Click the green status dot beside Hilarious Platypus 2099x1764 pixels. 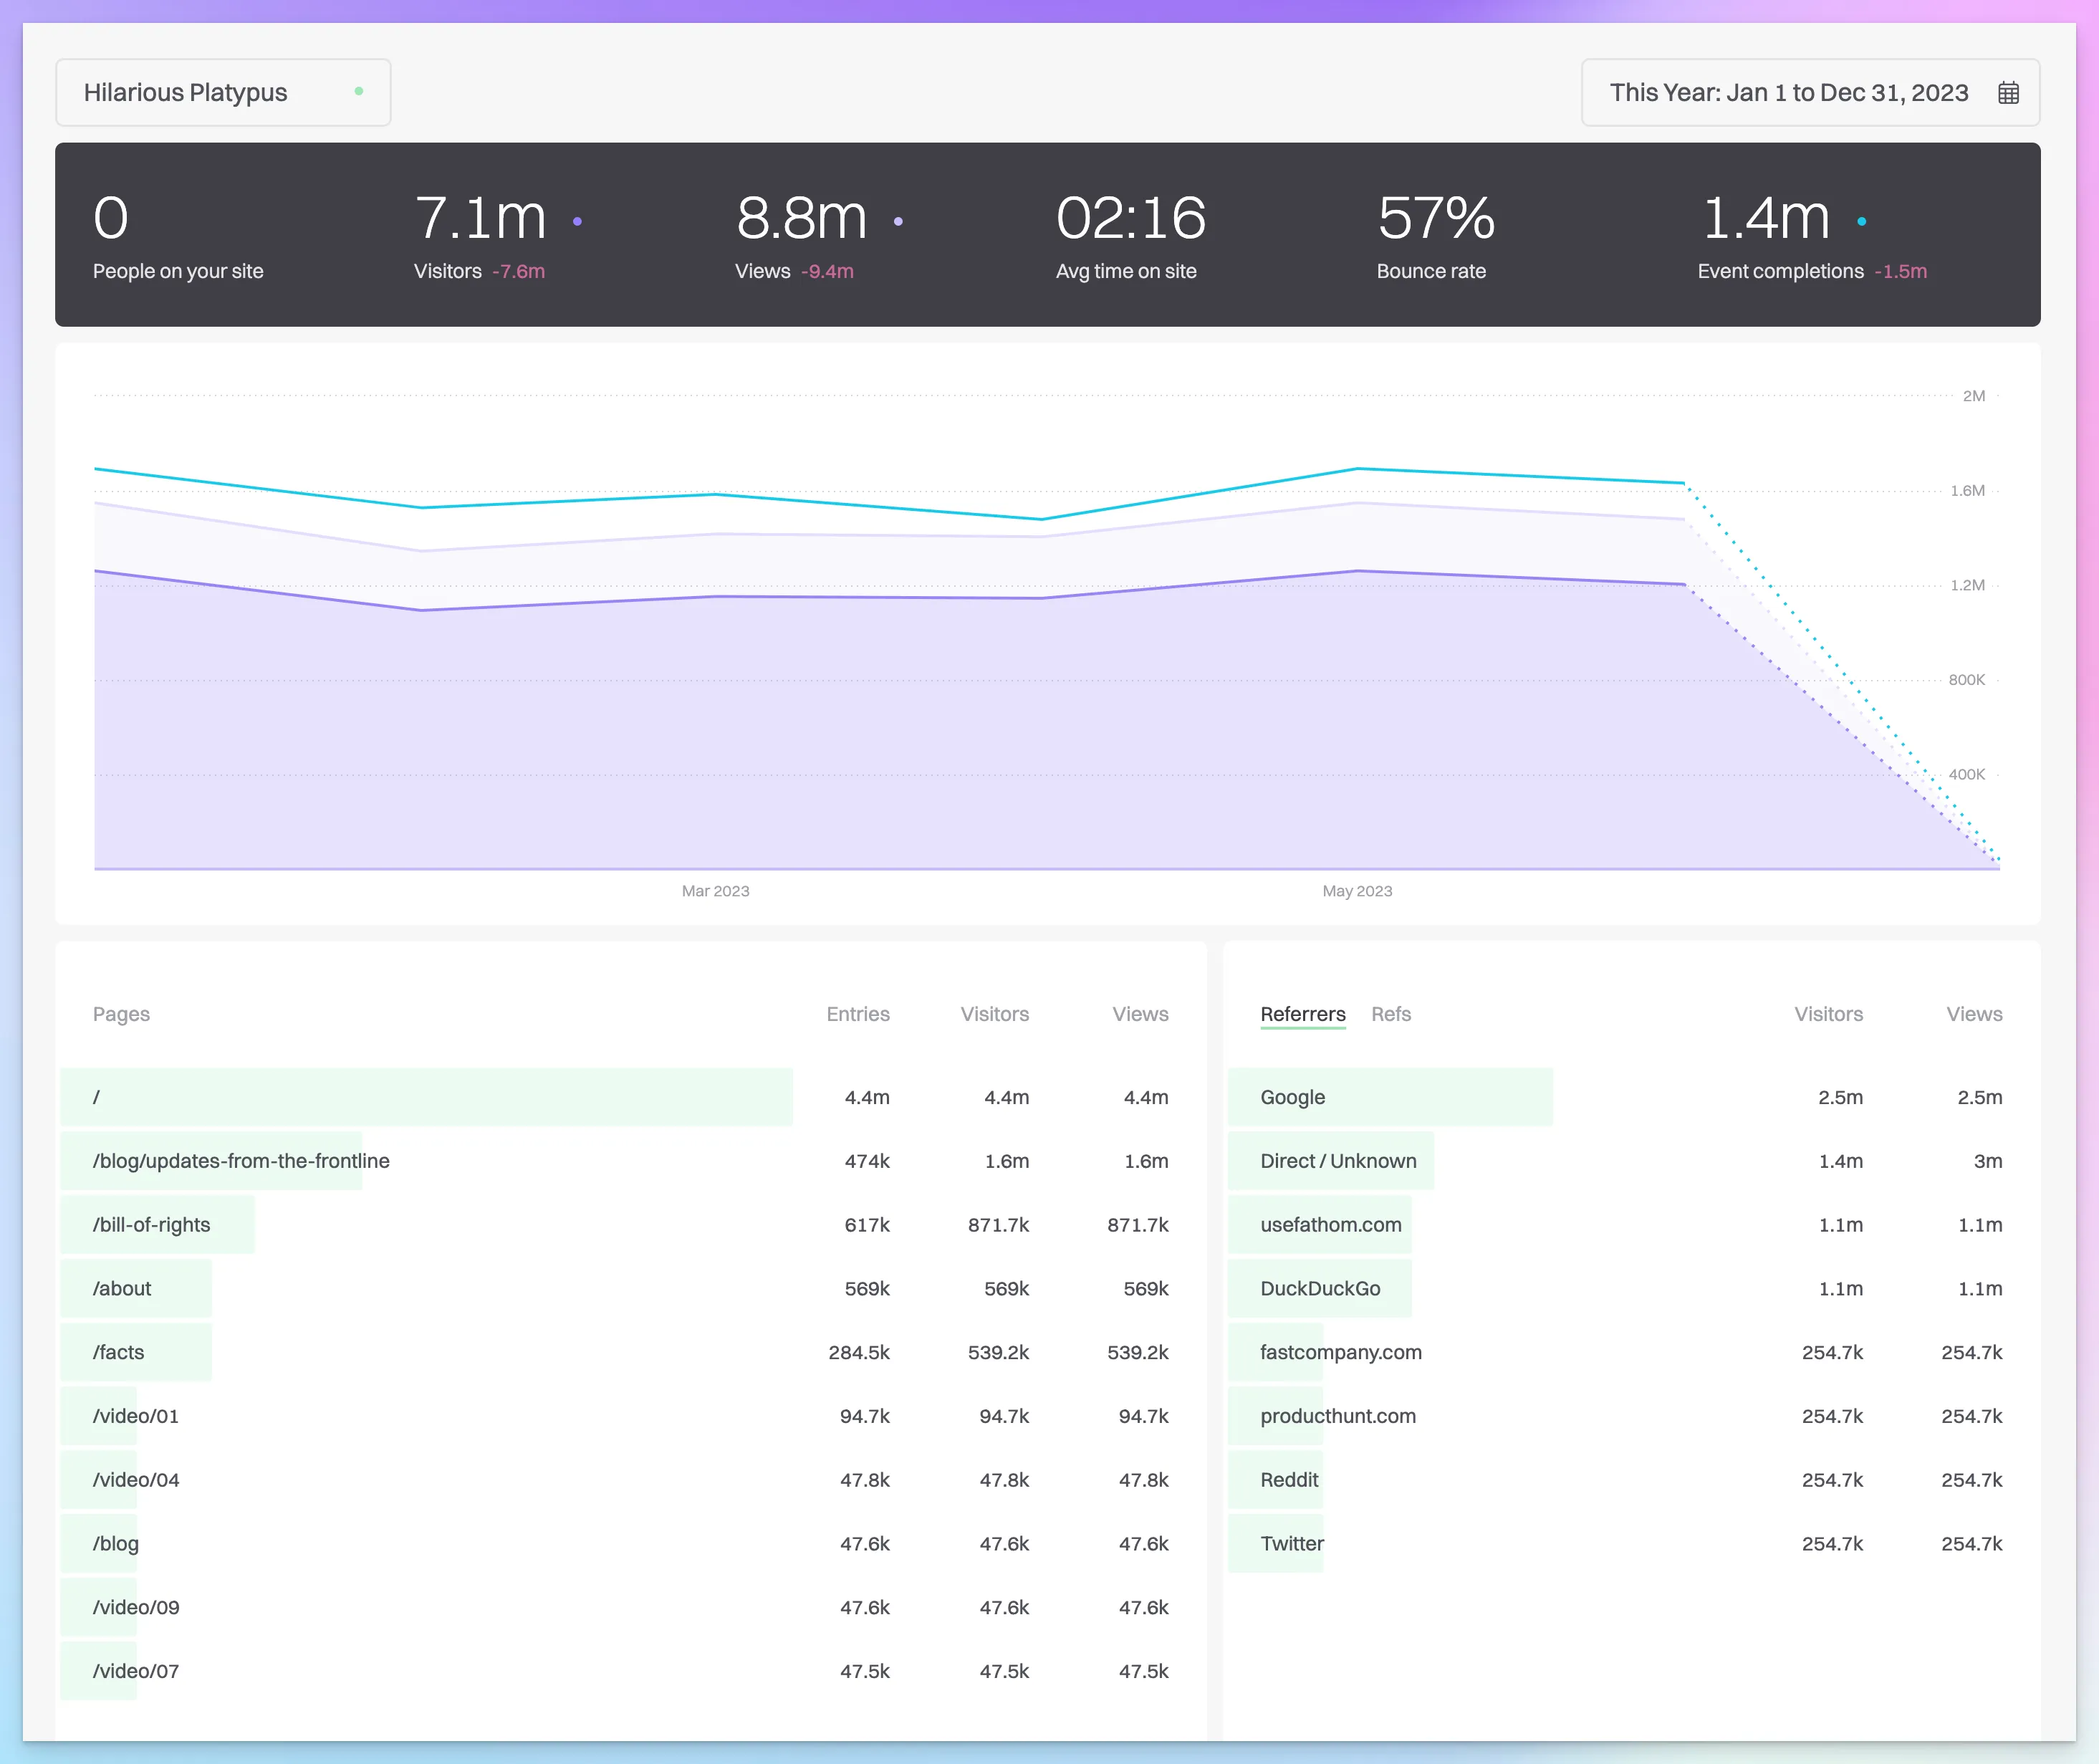tap(360, 91)
